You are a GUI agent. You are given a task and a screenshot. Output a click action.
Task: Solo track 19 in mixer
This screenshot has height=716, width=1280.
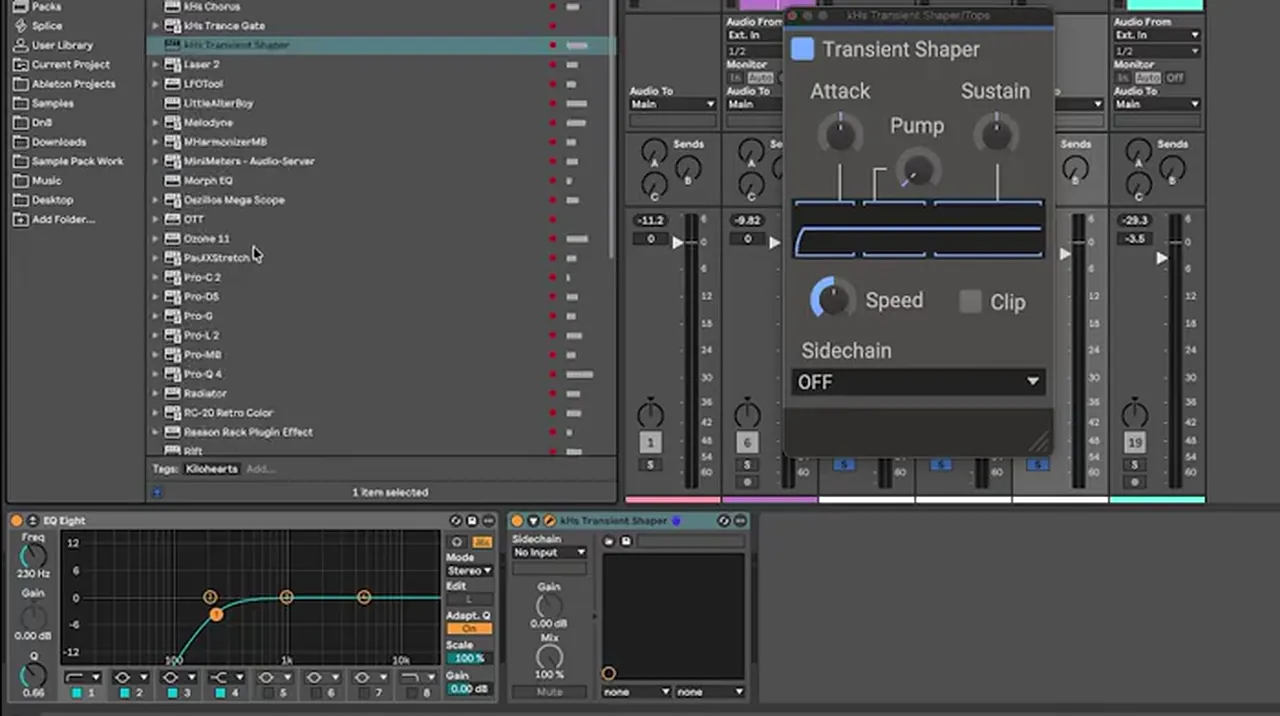coord(1134,465)
